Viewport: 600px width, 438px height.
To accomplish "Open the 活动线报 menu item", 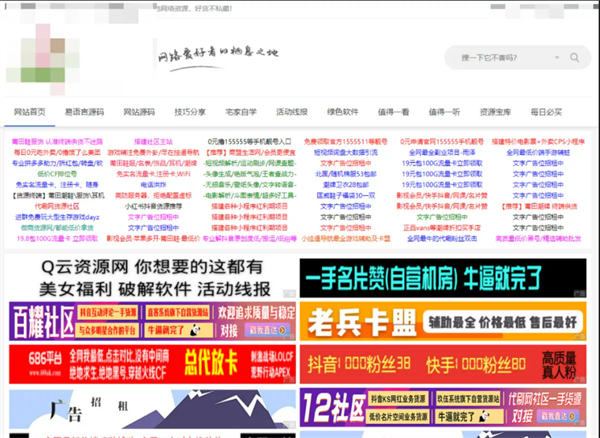I will coord(292,111).
